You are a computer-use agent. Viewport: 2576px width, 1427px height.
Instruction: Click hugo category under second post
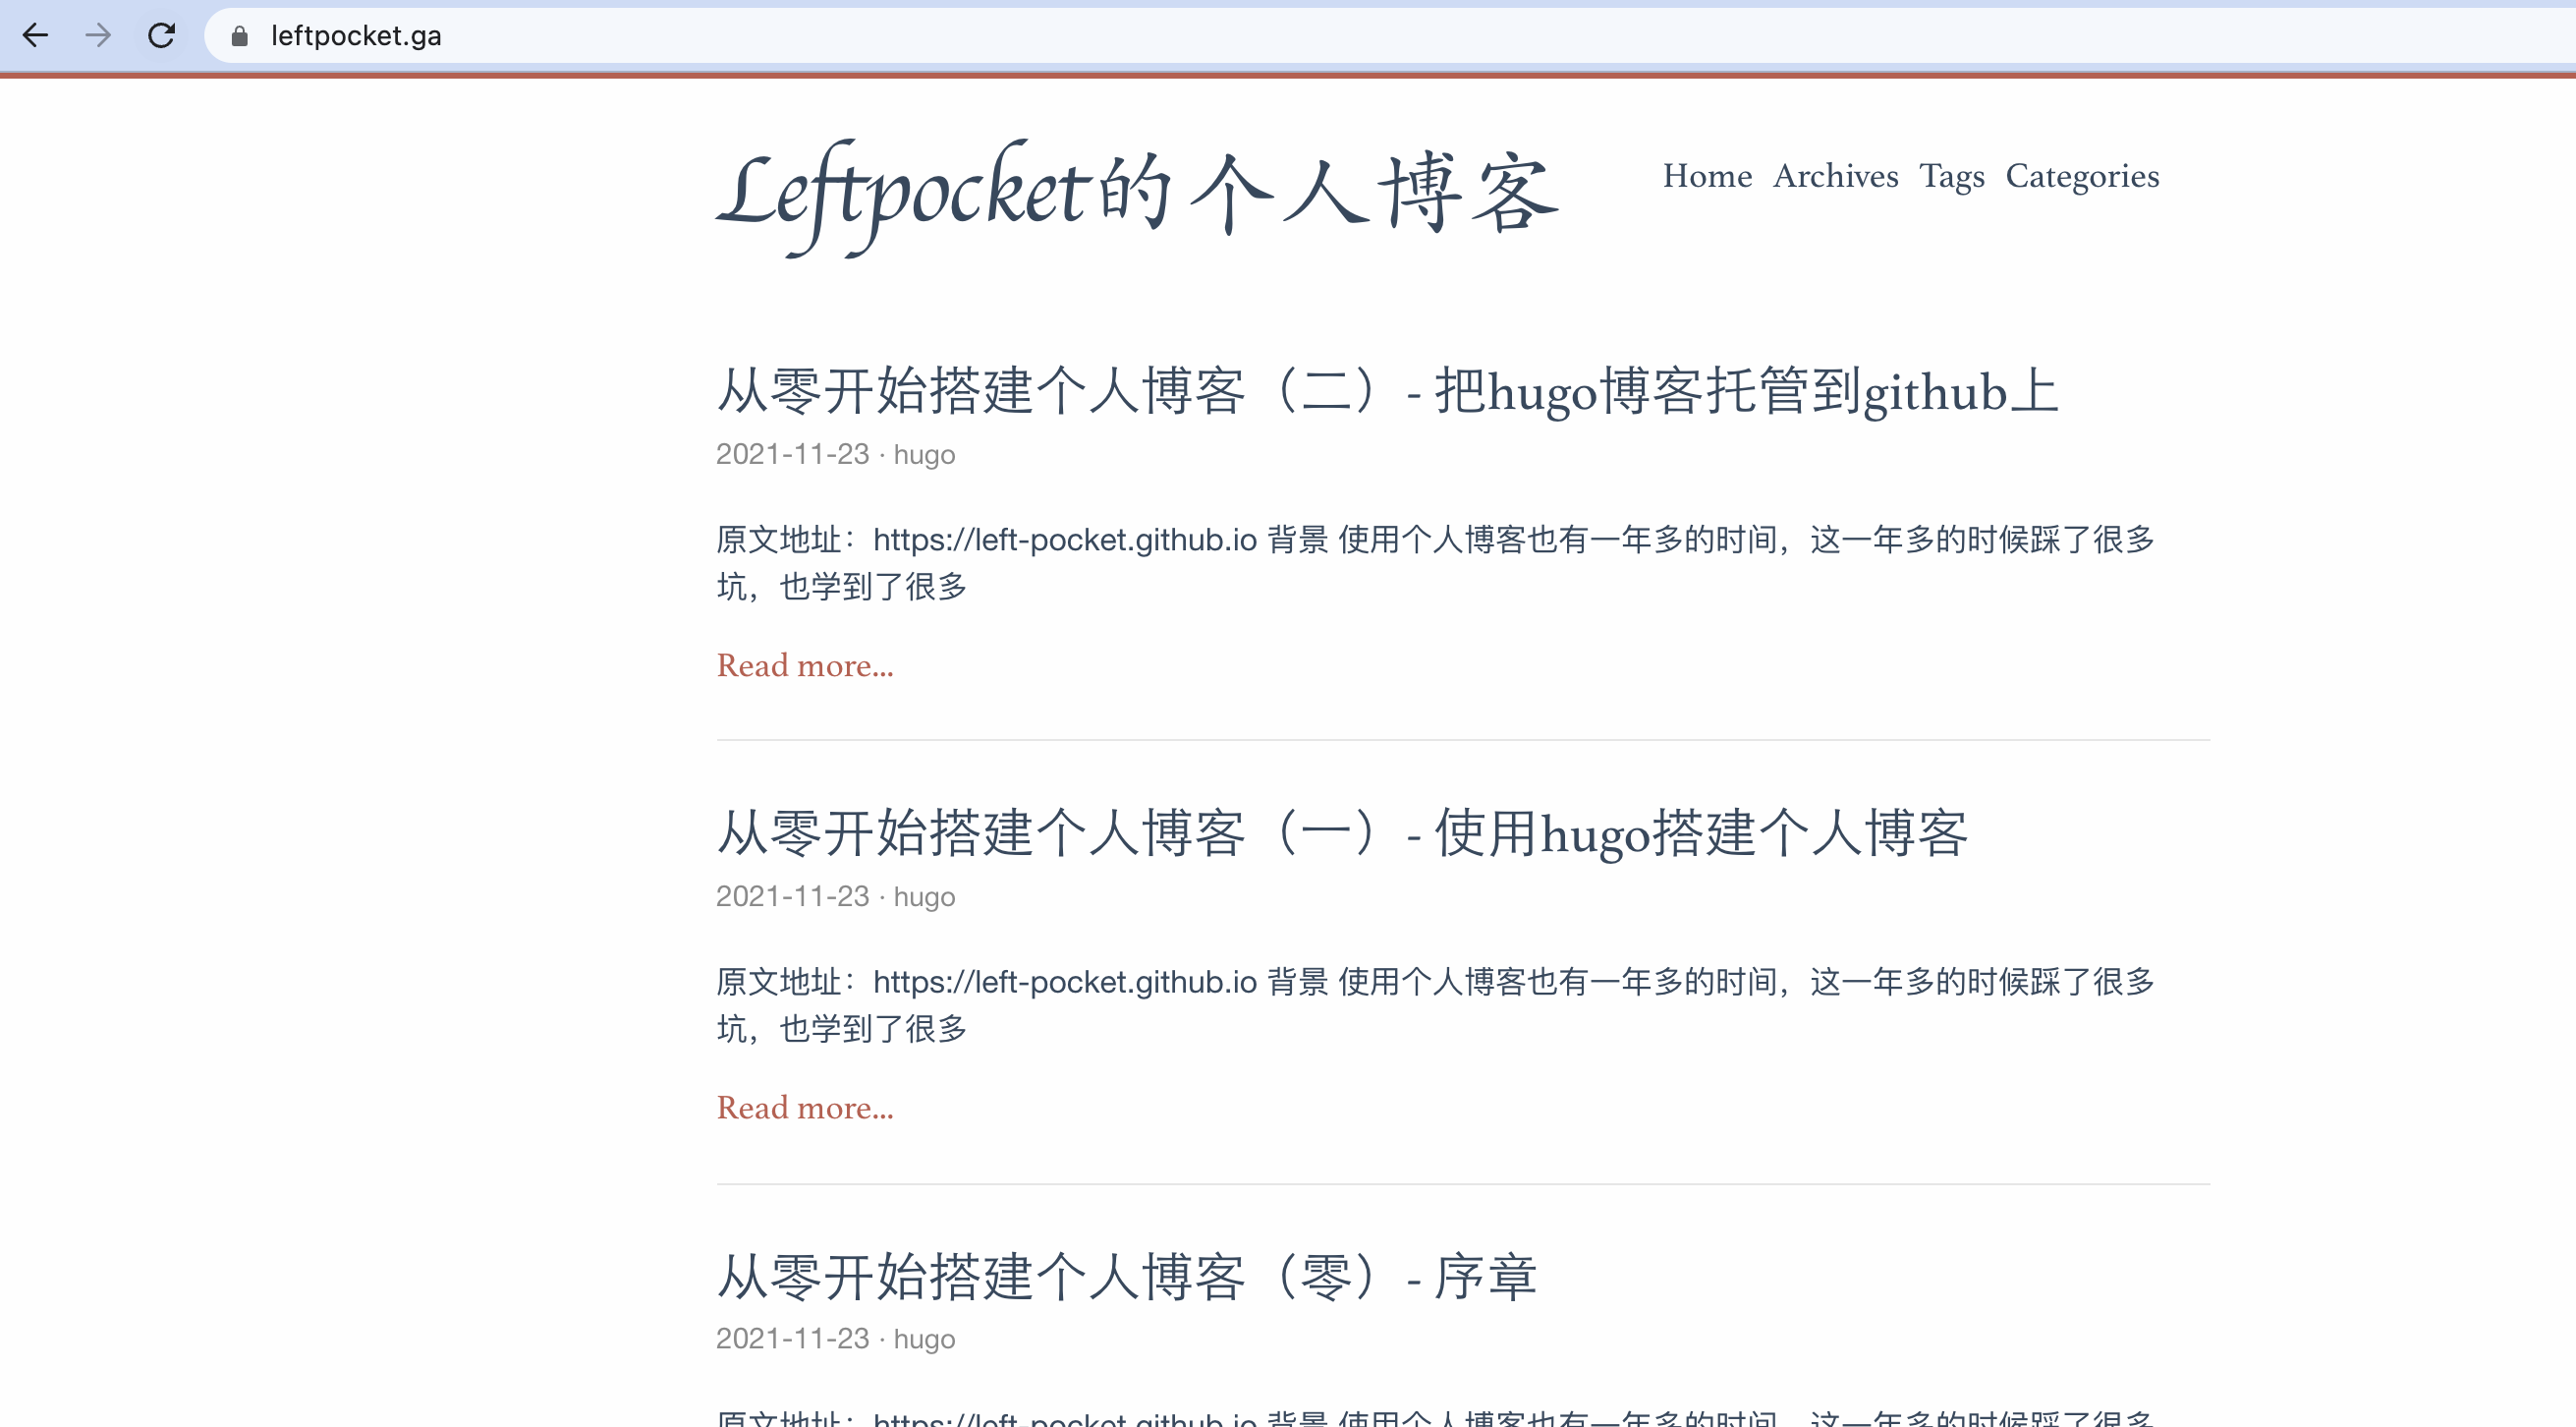click(x=924, y=897)
